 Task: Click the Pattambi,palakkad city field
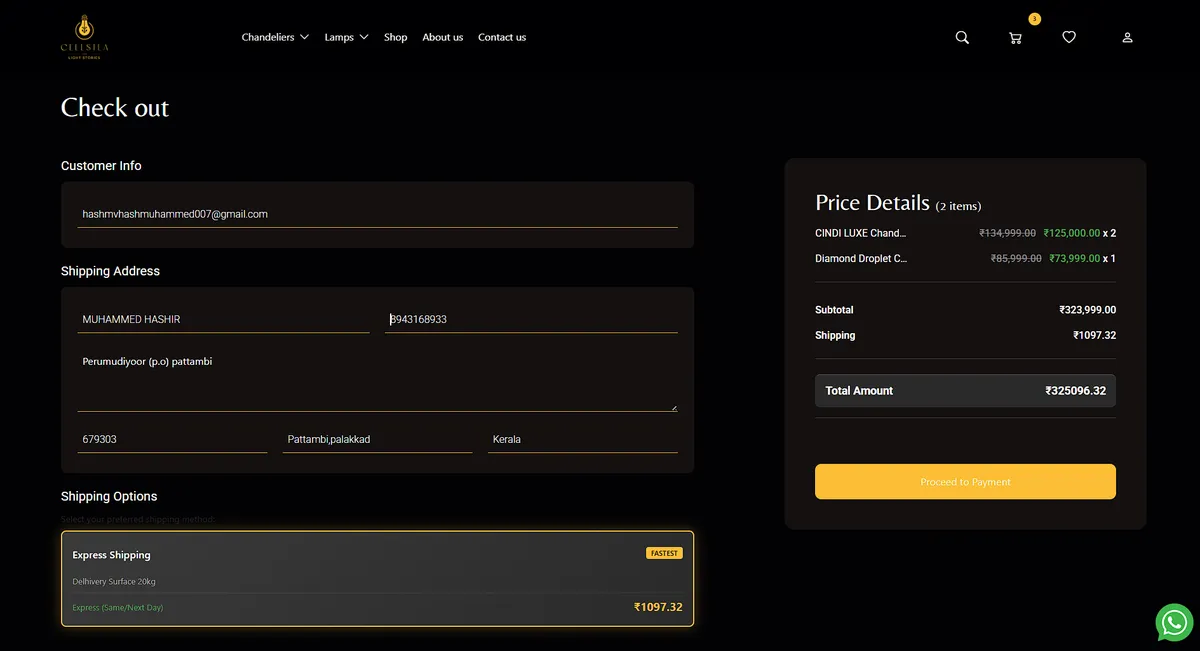(x=377, y=439)
